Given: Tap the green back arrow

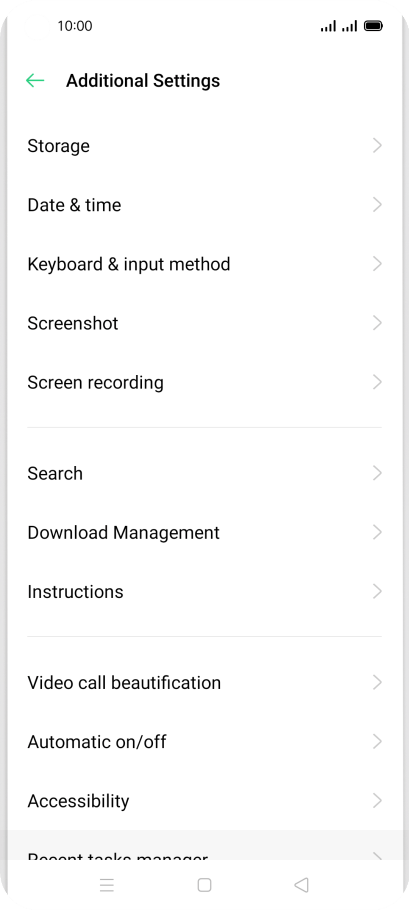Looking at the screenshot, I should [35, 81].
